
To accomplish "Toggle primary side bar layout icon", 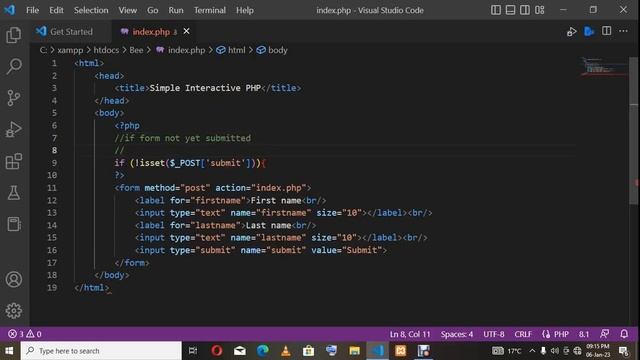I will pyautogui.click(x=496, y=10).
